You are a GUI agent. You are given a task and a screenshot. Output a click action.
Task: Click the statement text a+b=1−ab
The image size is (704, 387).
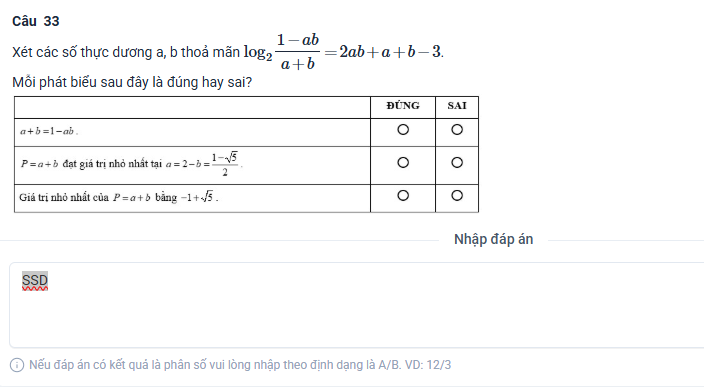point(49,132)
